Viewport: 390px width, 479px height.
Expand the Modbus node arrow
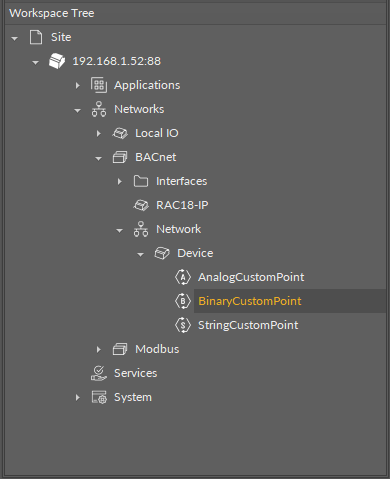point(99,349)
